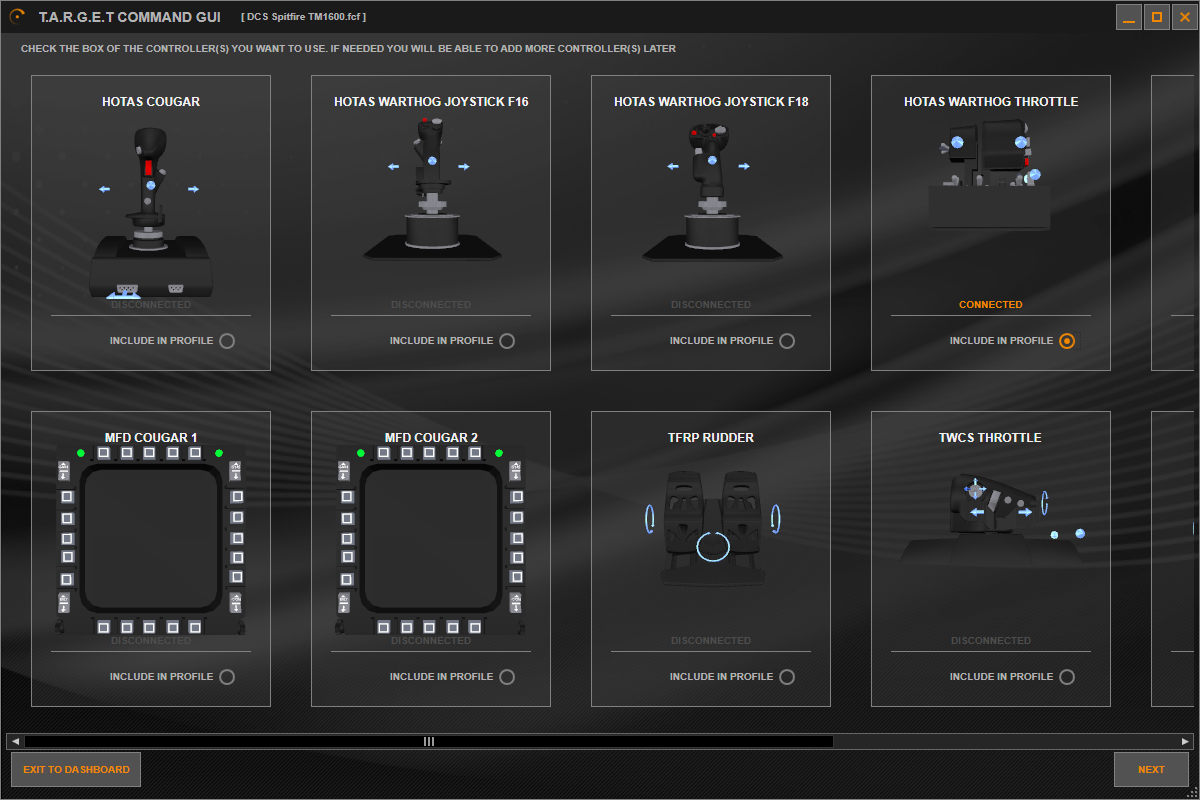
Task: Click DISCONNECTED status under TFRP Rudder
Action: 711,641
